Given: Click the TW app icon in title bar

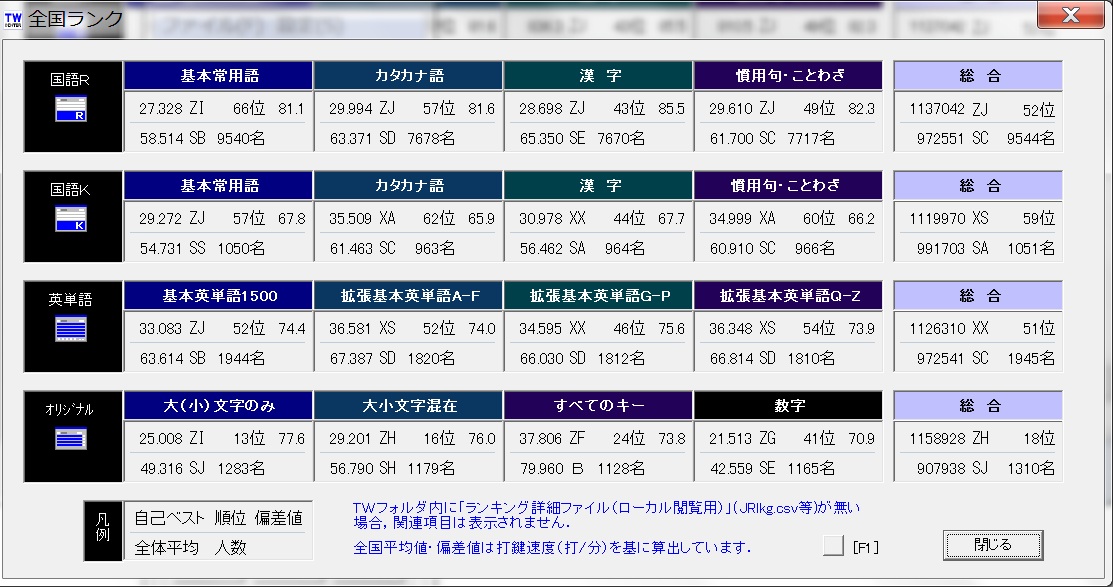Looking at the screenshot, I should (x=14, y=17).
